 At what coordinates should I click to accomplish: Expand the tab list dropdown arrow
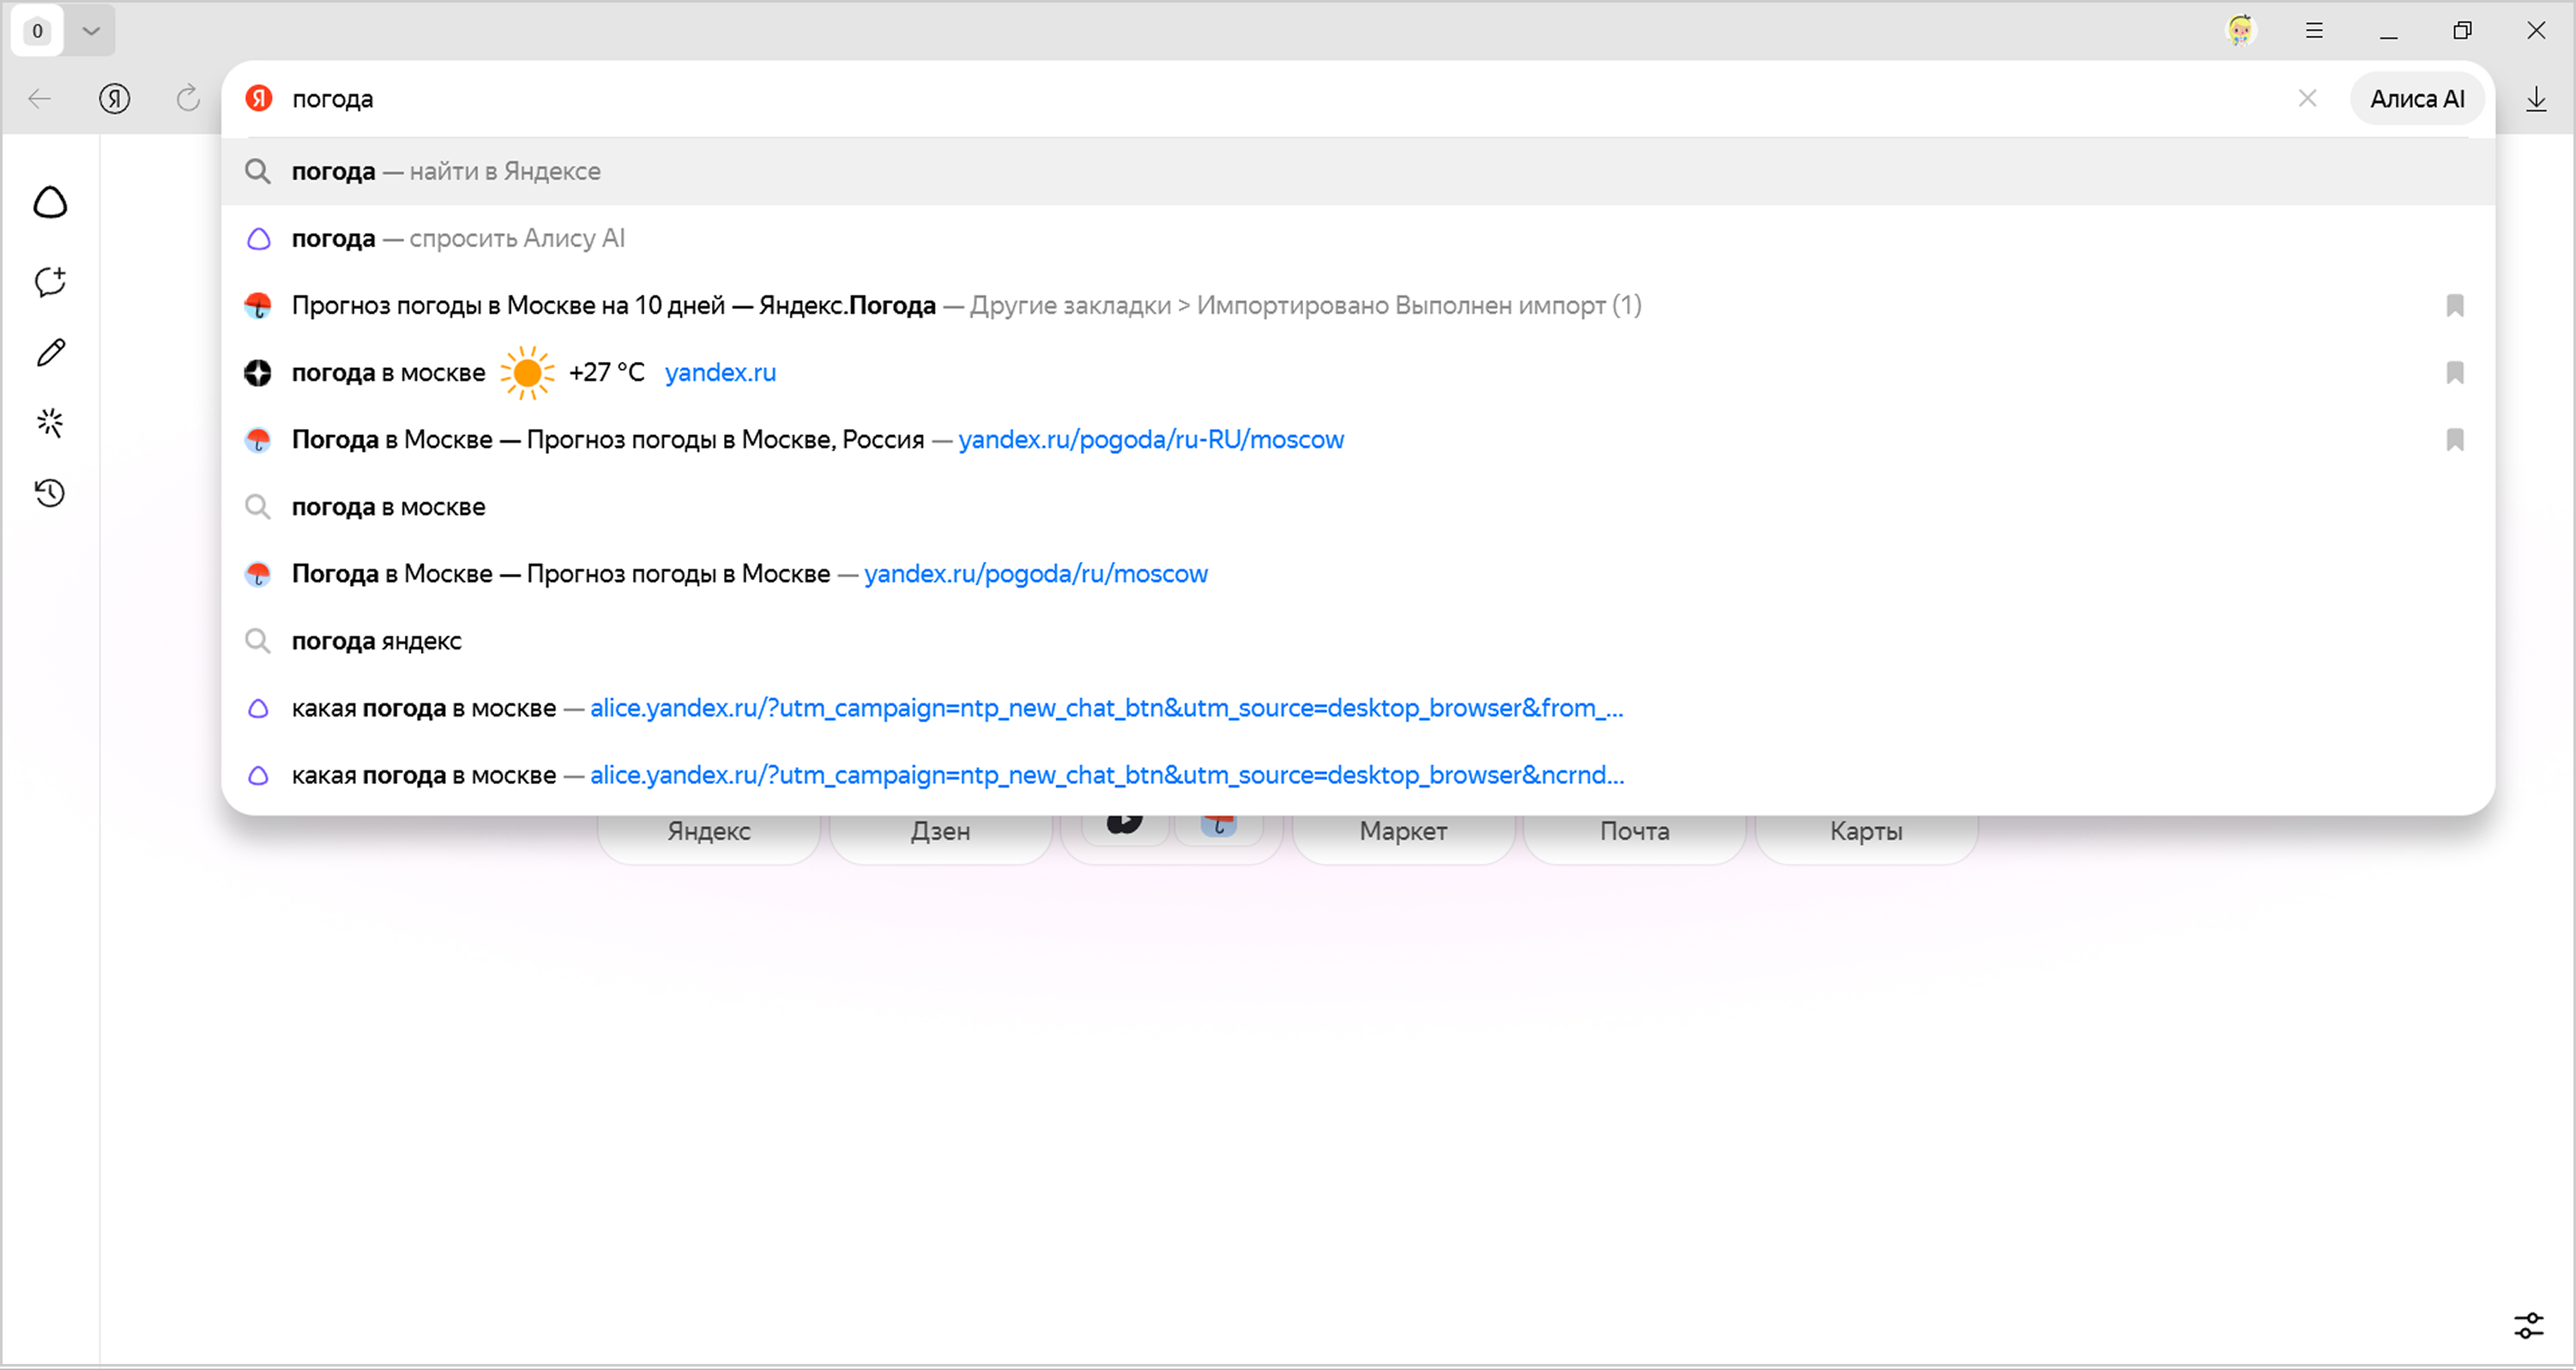(x=91, y=31)
